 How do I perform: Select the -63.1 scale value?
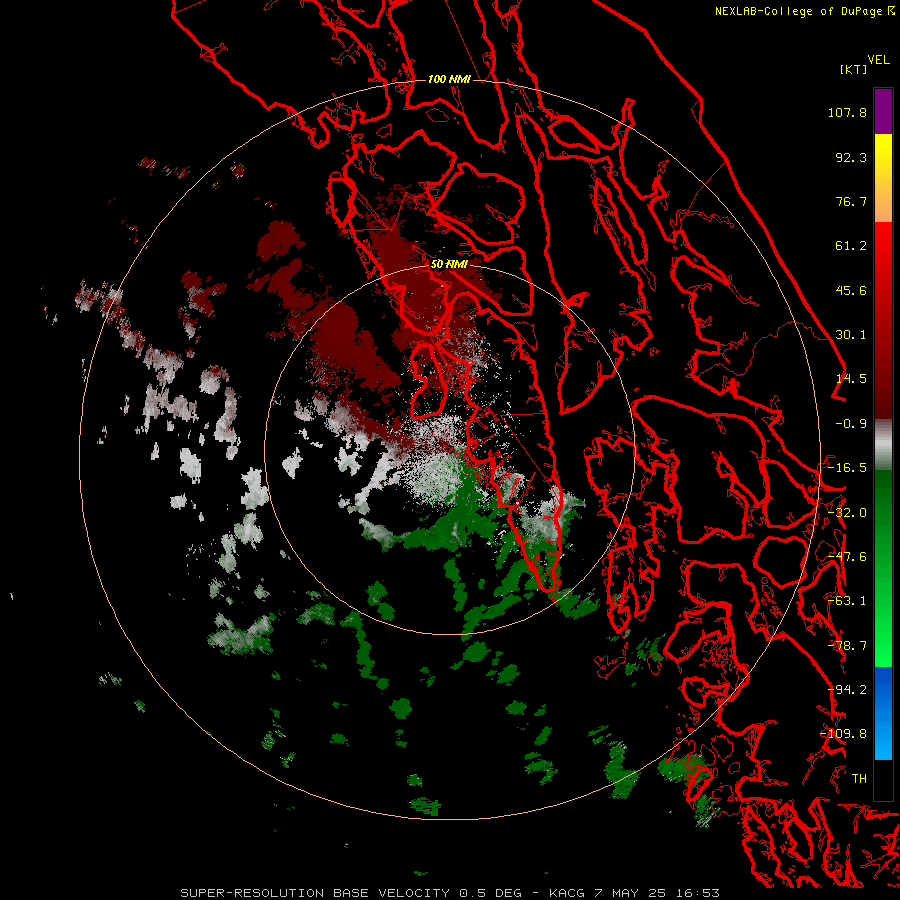point(847,601)
